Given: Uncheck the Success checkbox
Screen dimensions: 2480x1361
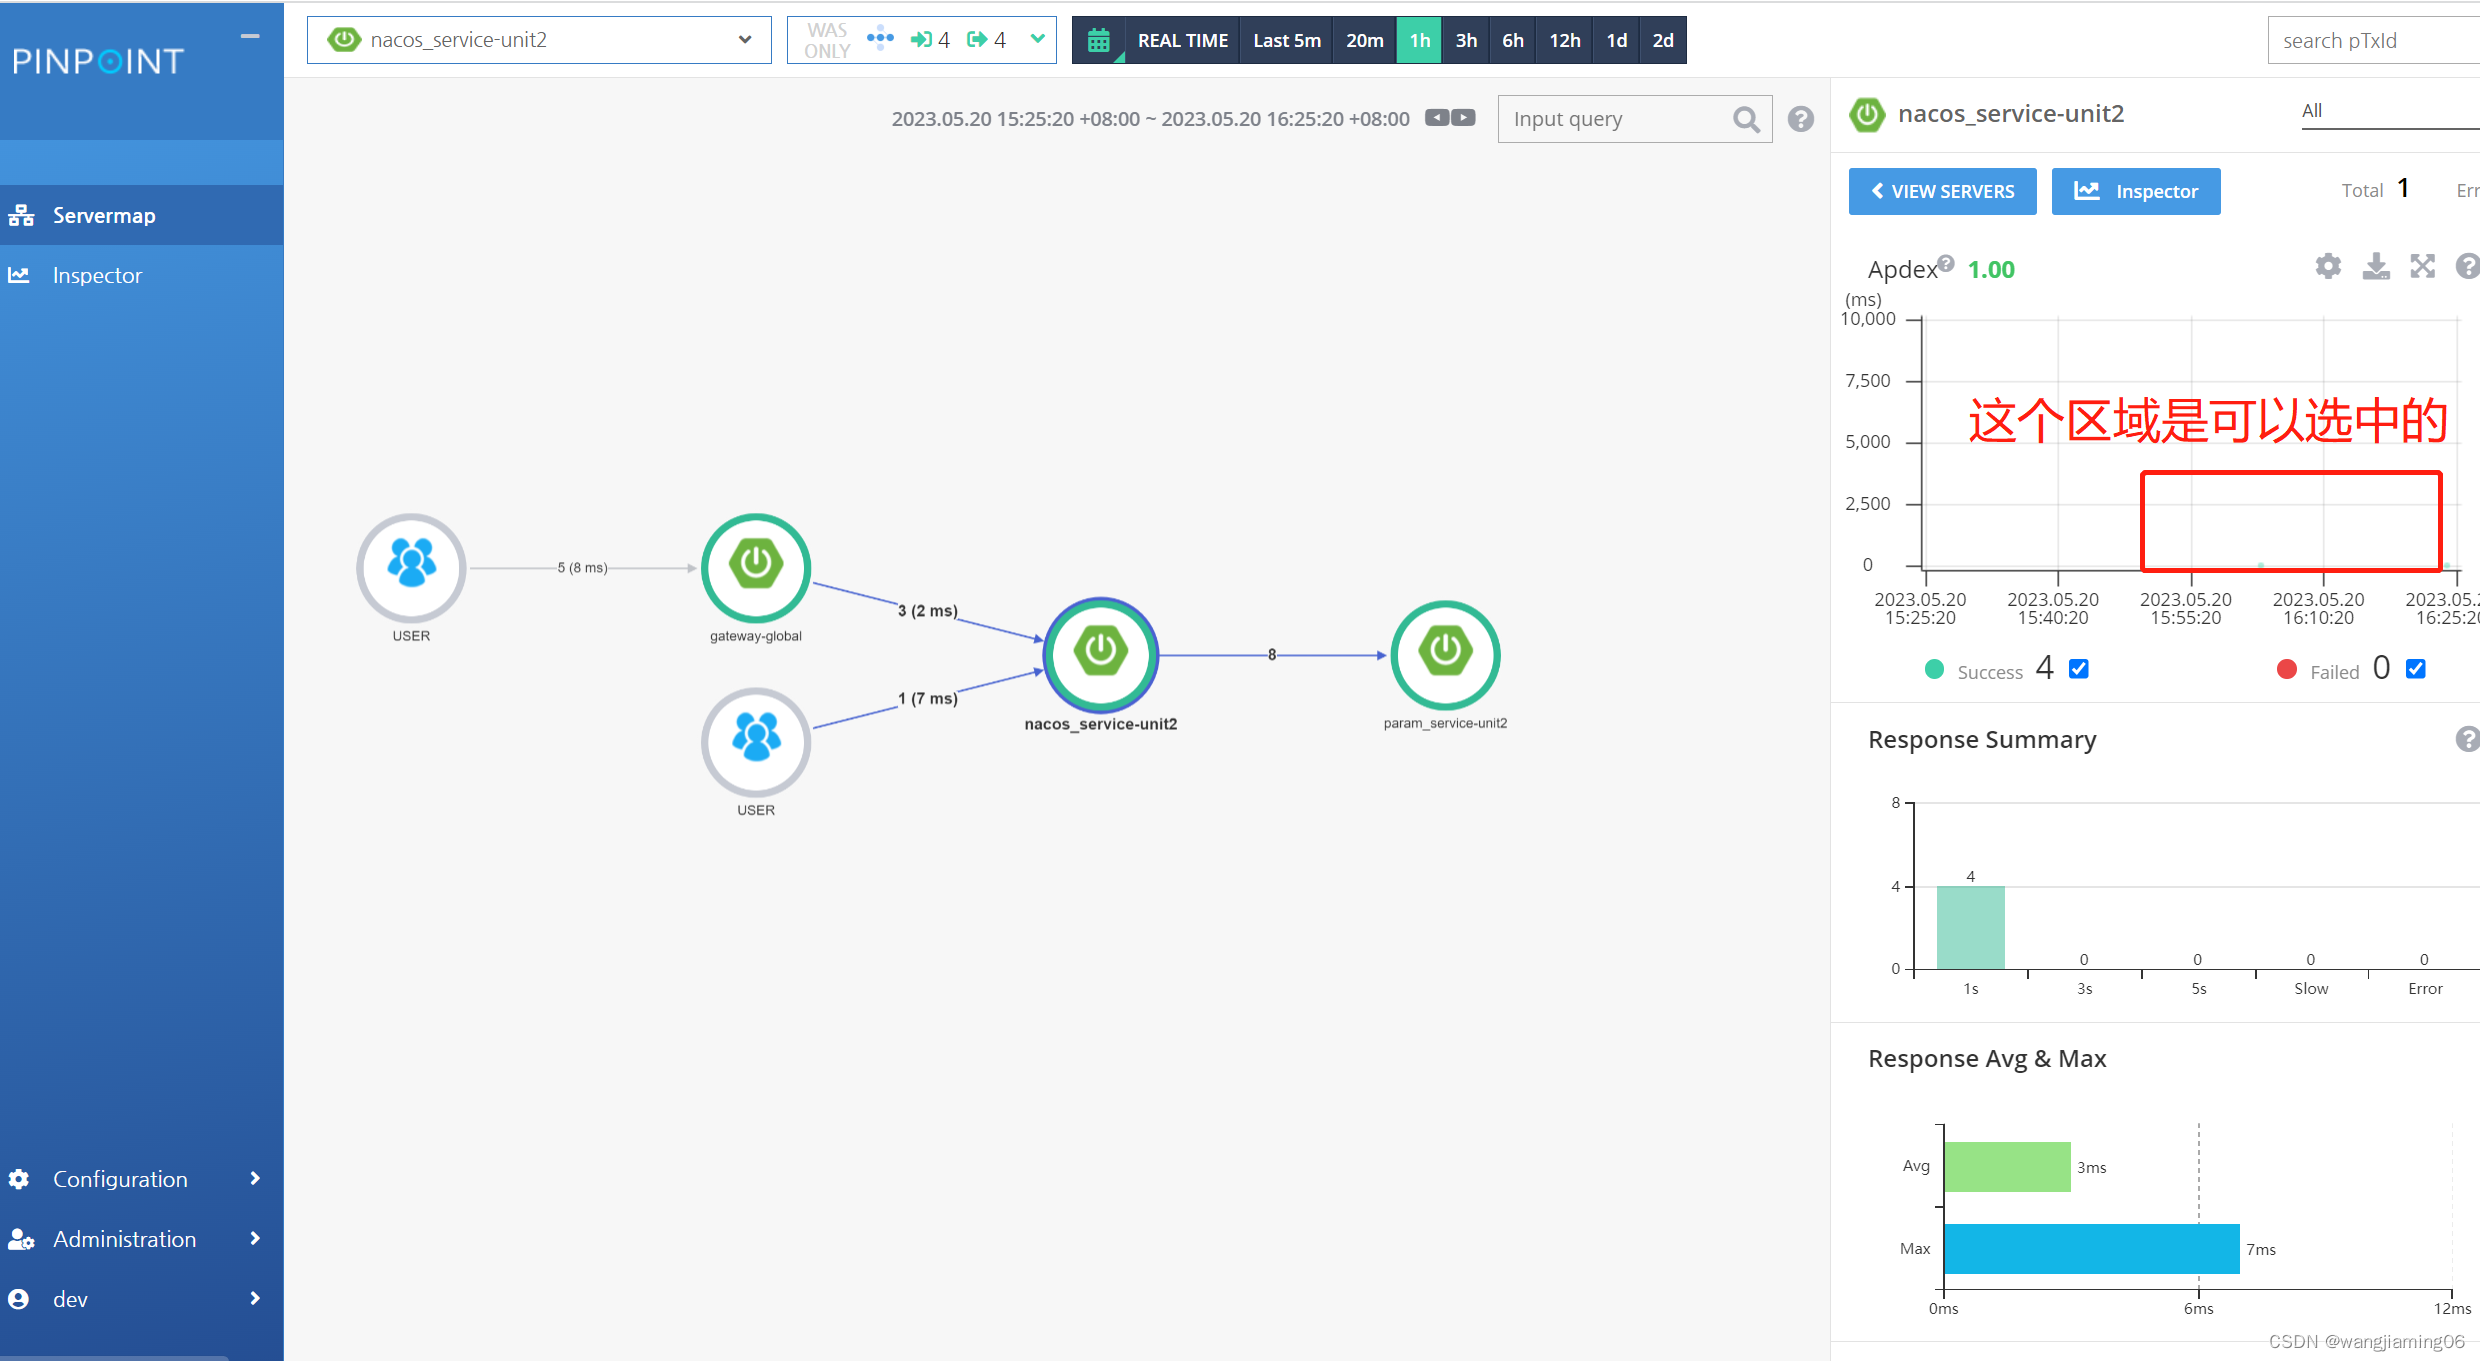Looking at the screenshot, I should coord(2079,669).
